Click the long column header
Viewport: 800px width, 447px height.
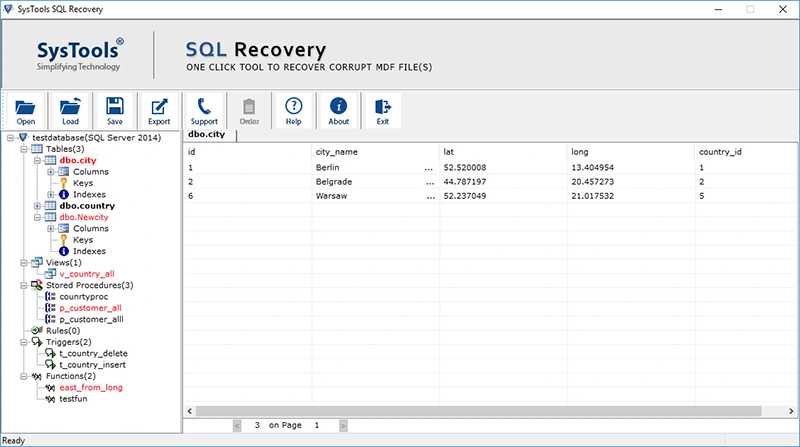coord(631,152)
